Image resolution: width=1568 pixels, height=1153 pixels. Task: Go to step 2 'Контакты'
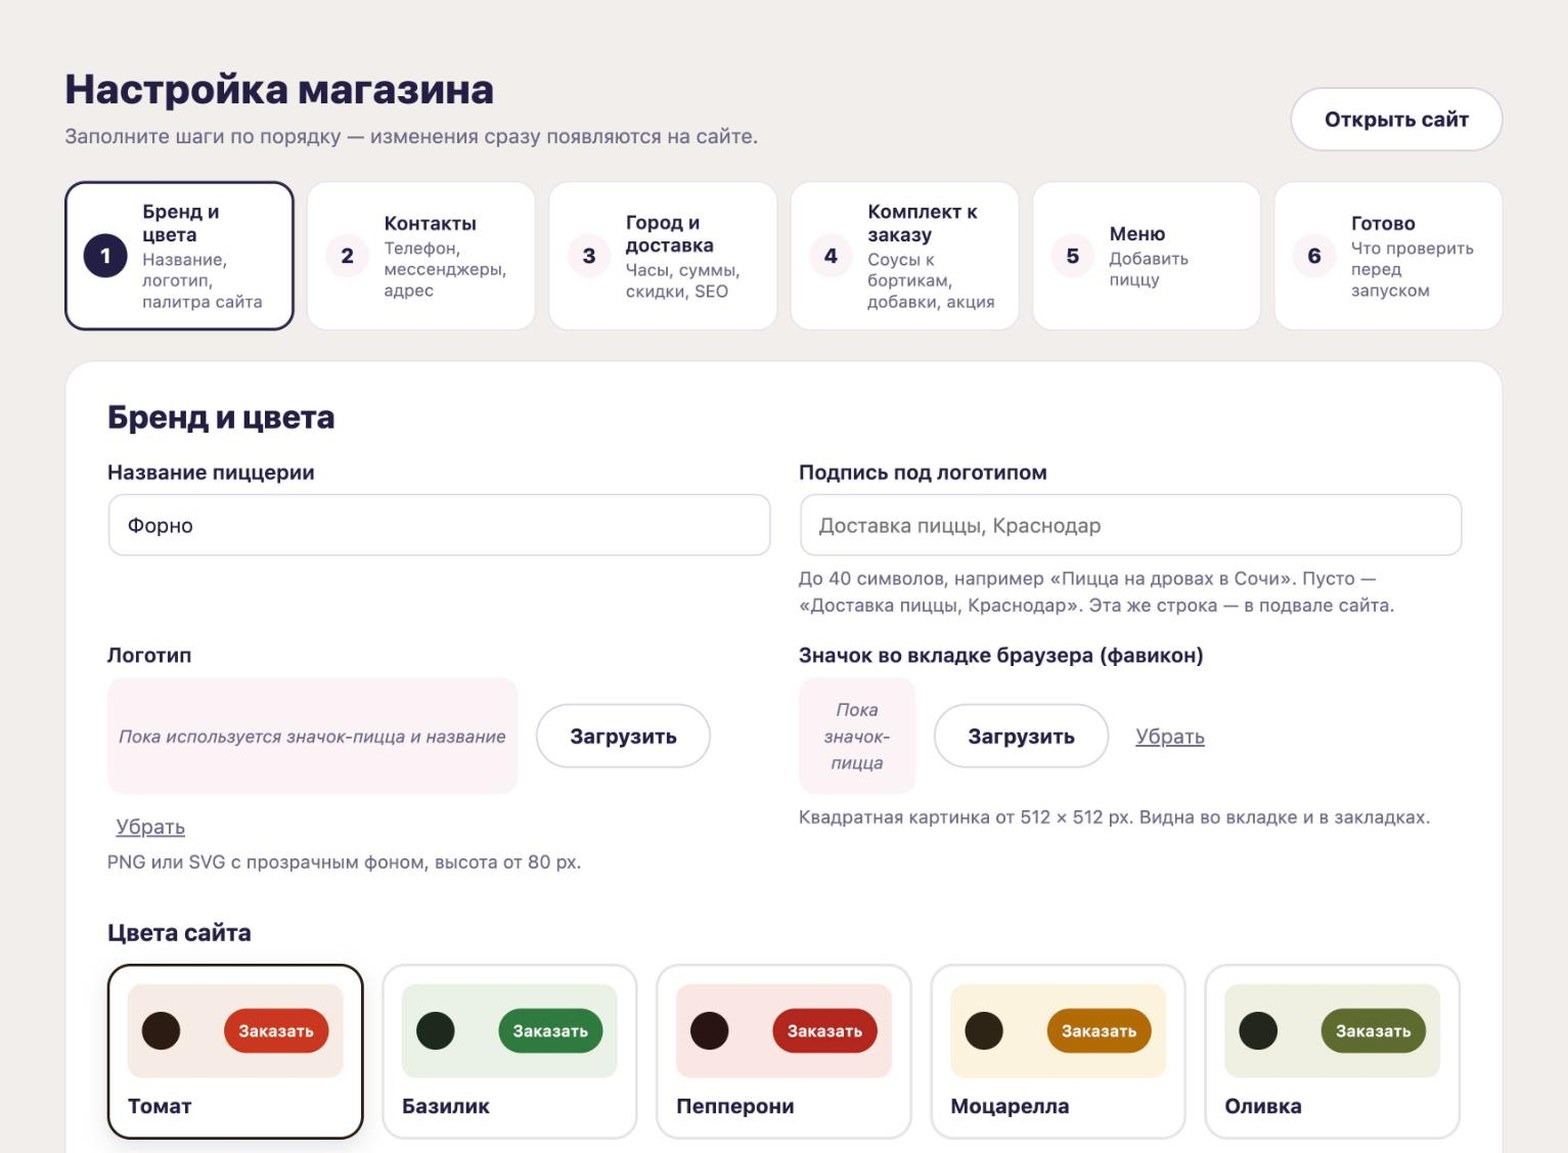coord(421,256)
